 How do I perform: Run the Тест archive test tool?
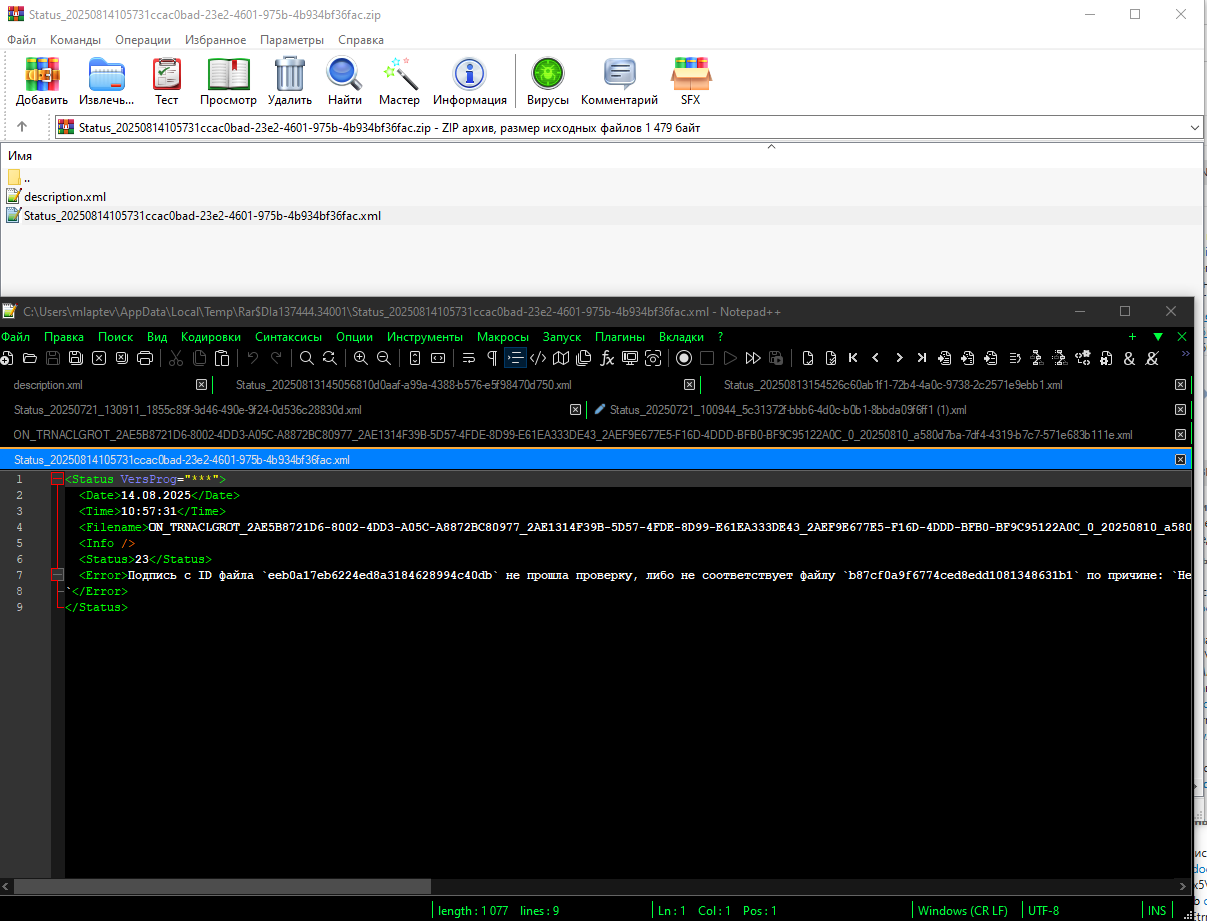[166, 75]
